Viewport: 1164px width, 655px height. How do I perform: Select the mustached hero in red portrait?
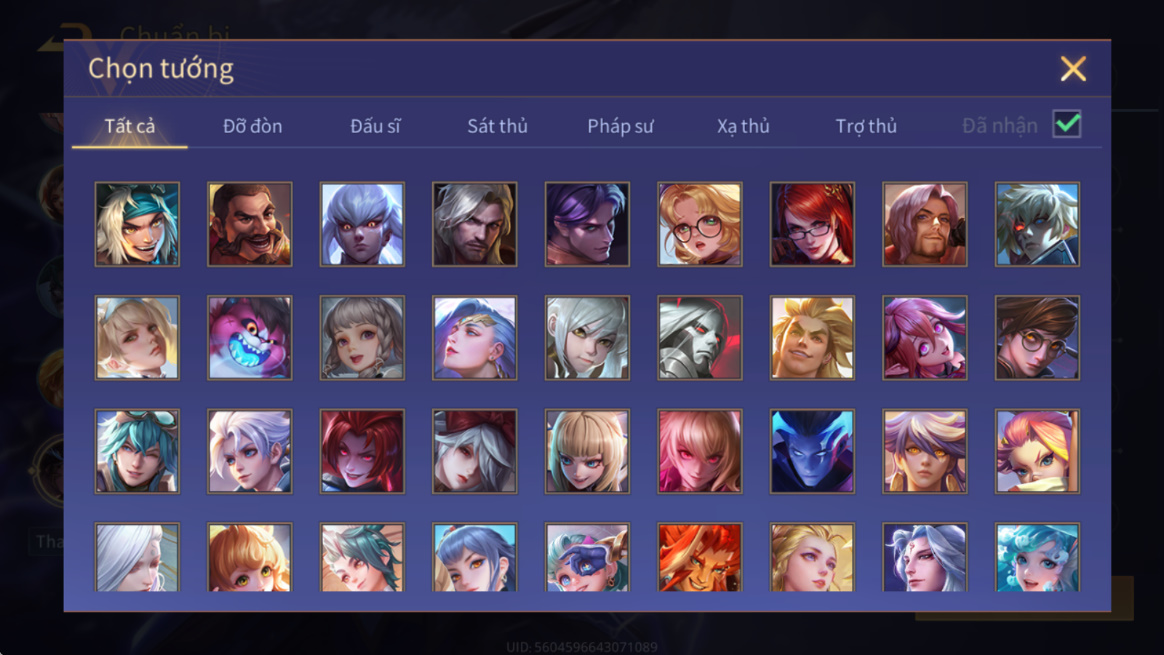[250, 224]
